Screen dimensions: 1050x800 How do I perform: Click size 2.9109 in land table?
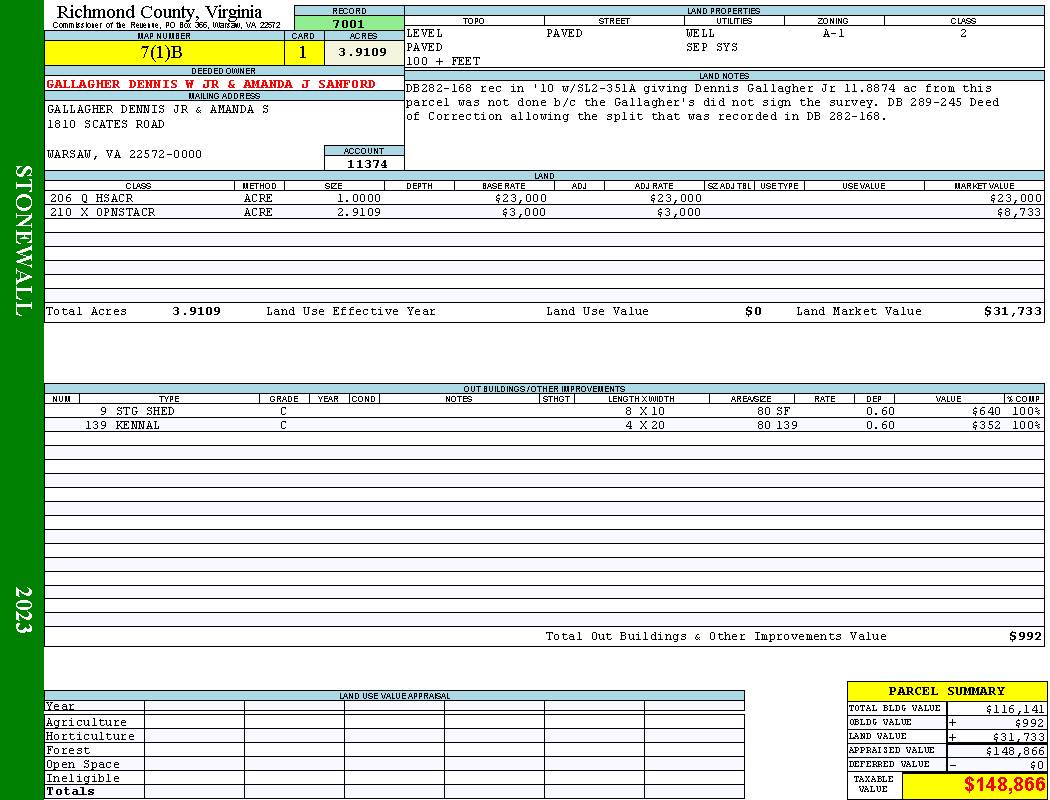(x=358, y=212)
